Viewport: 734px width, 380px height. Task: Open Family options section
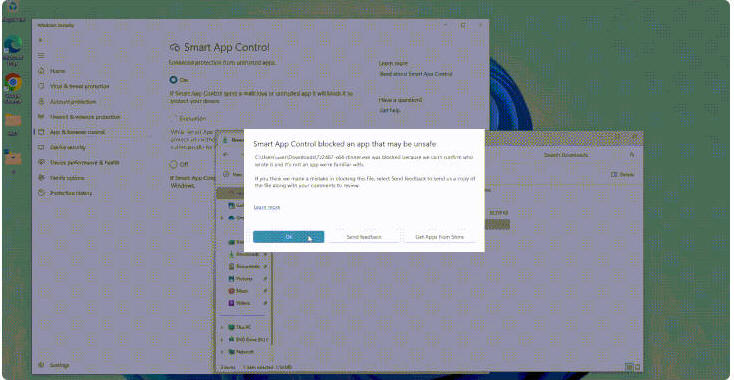pos(61,178)
